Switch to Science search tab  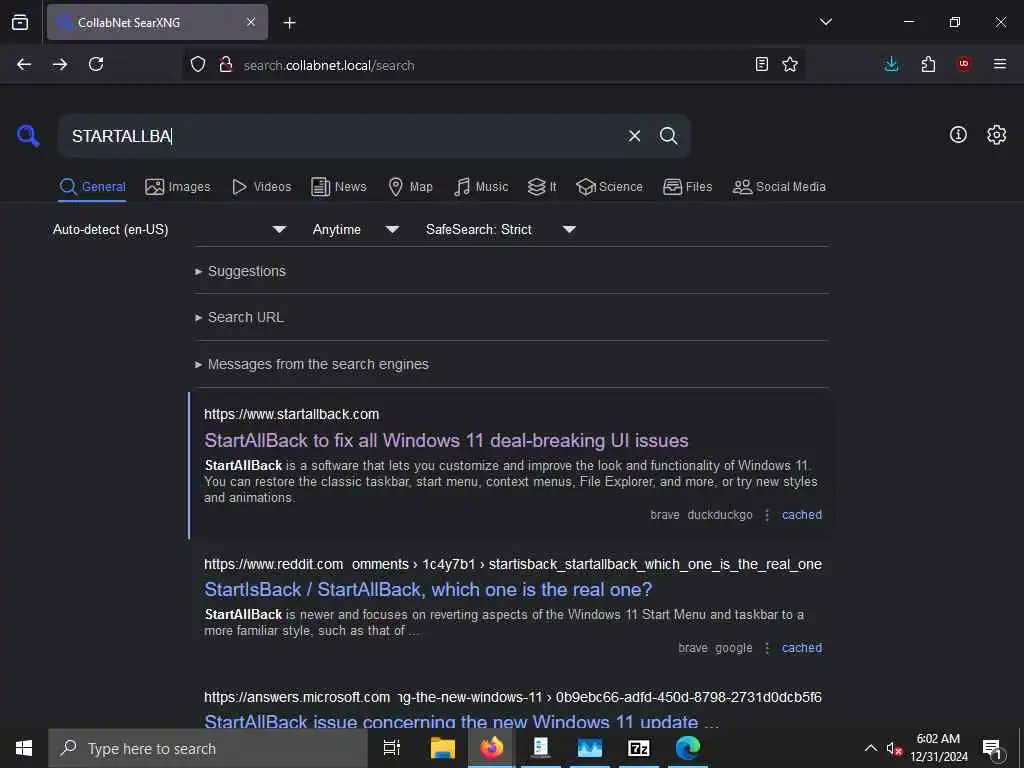click(609, 187)
